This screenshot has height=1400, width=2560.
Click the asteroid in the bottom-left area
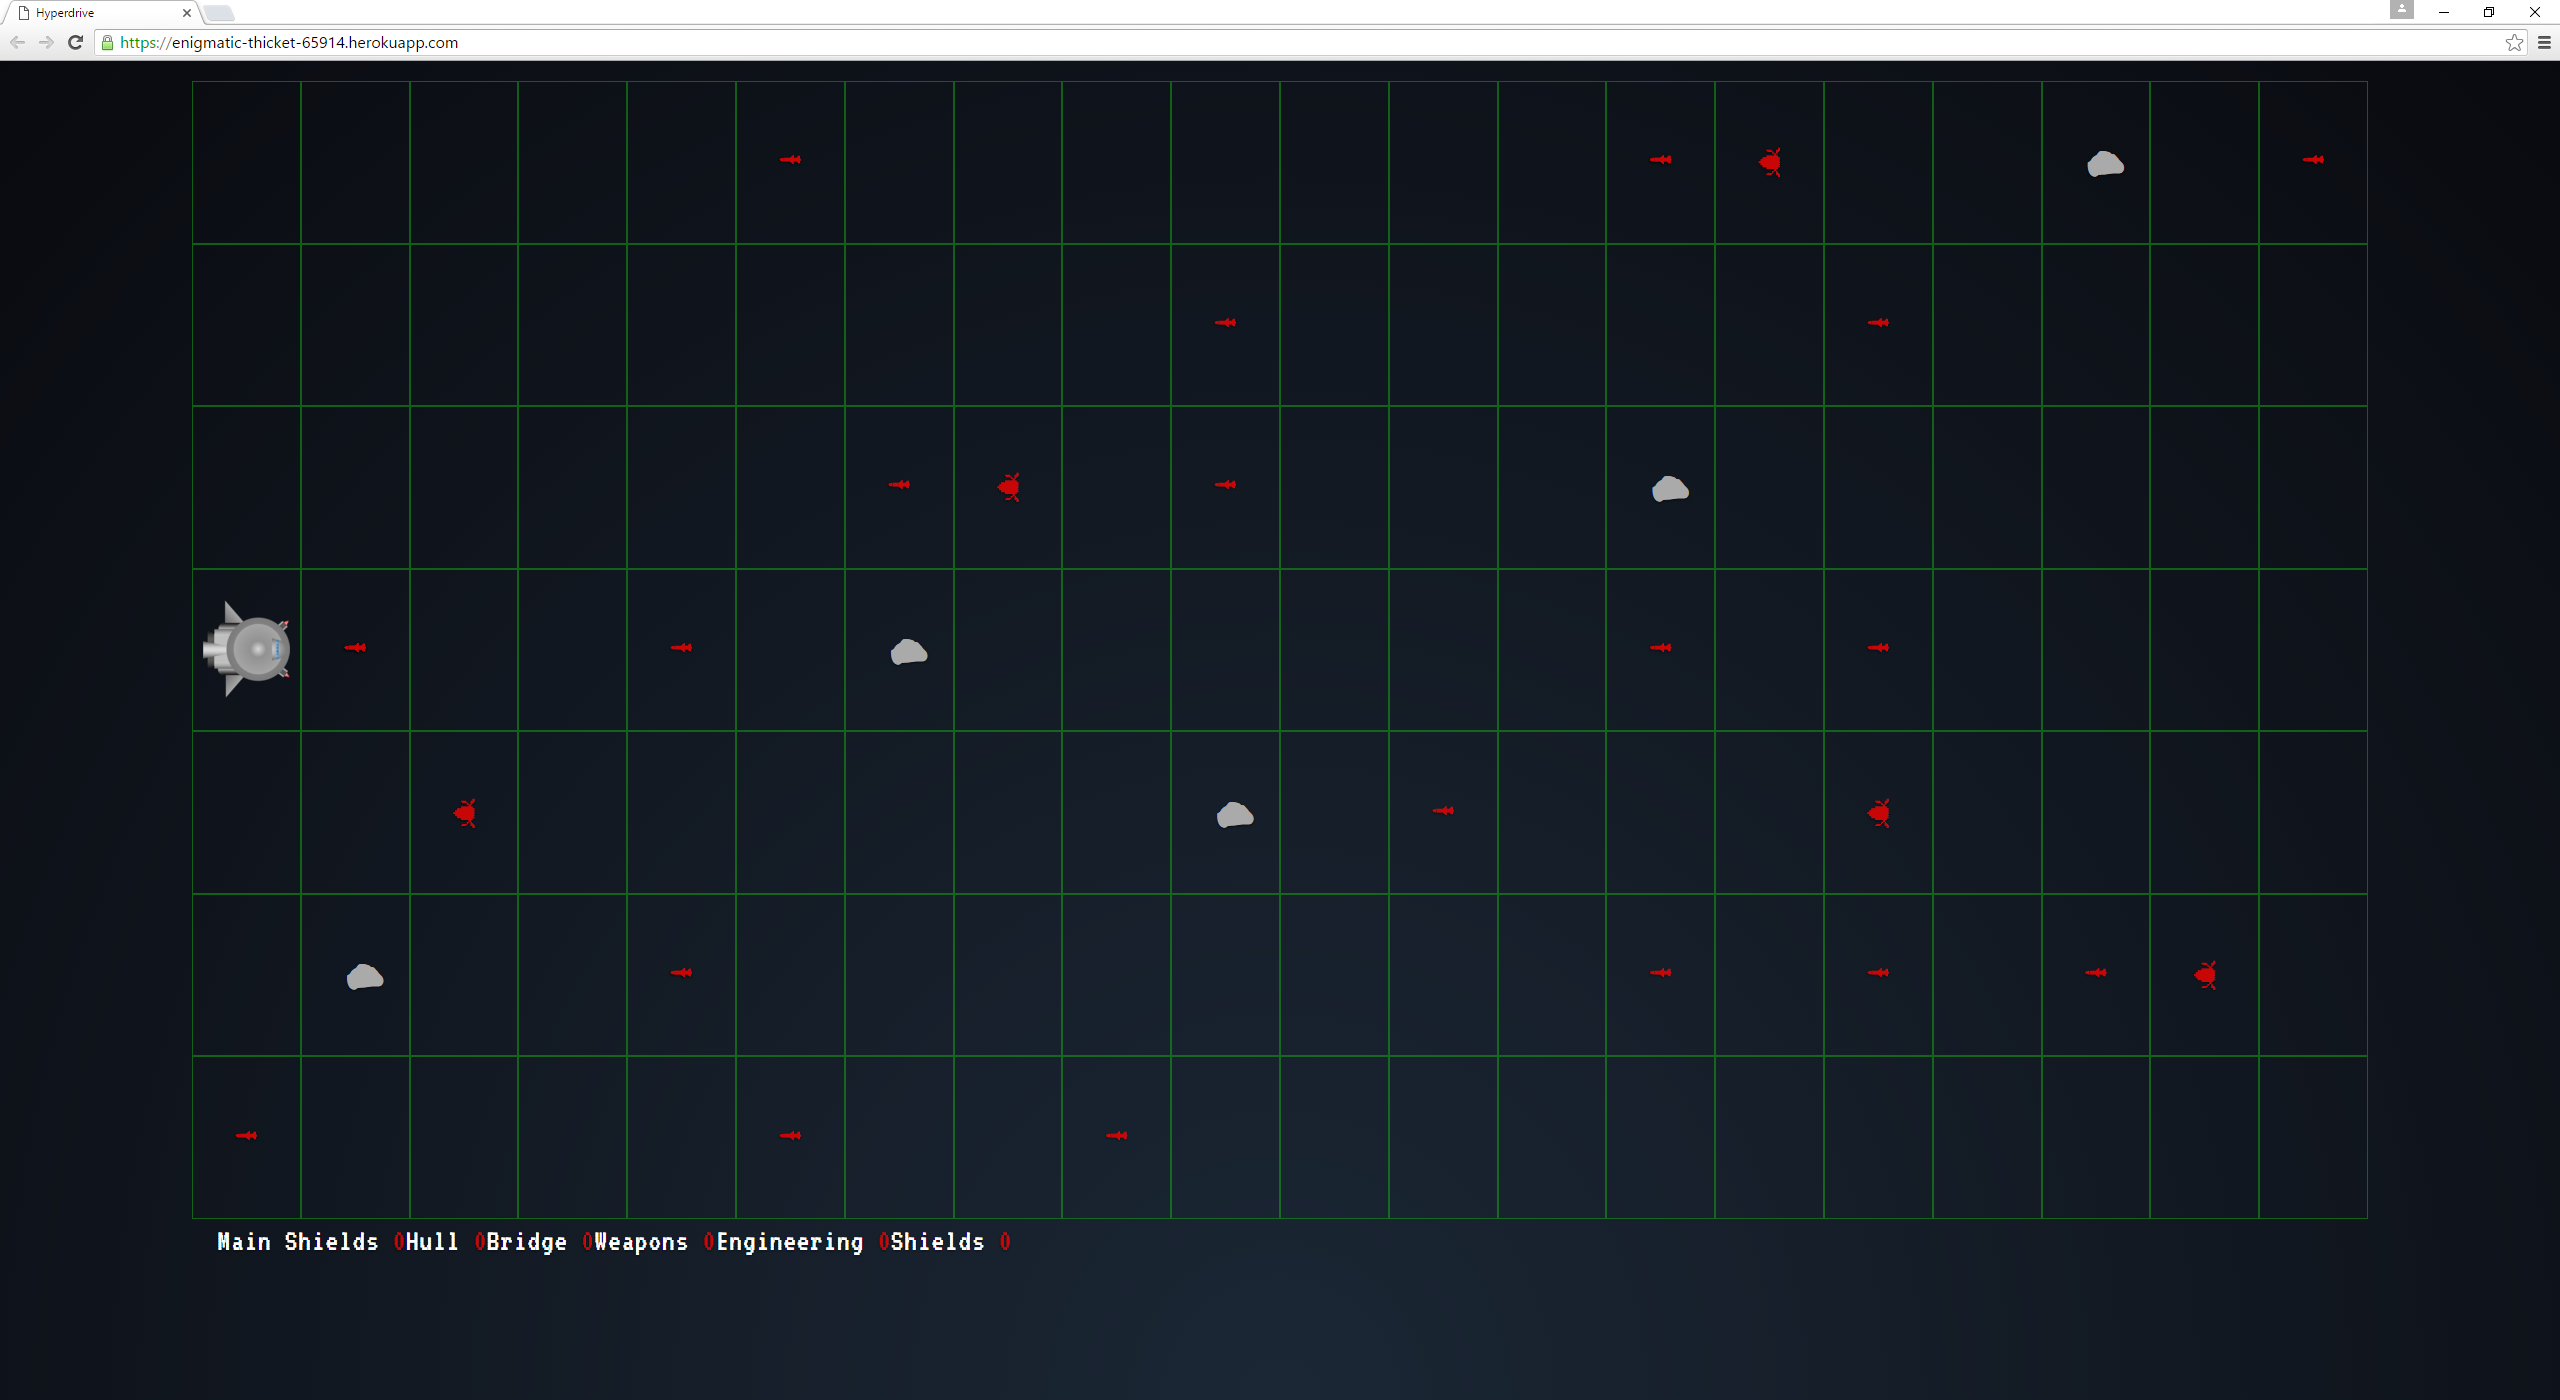365,977
